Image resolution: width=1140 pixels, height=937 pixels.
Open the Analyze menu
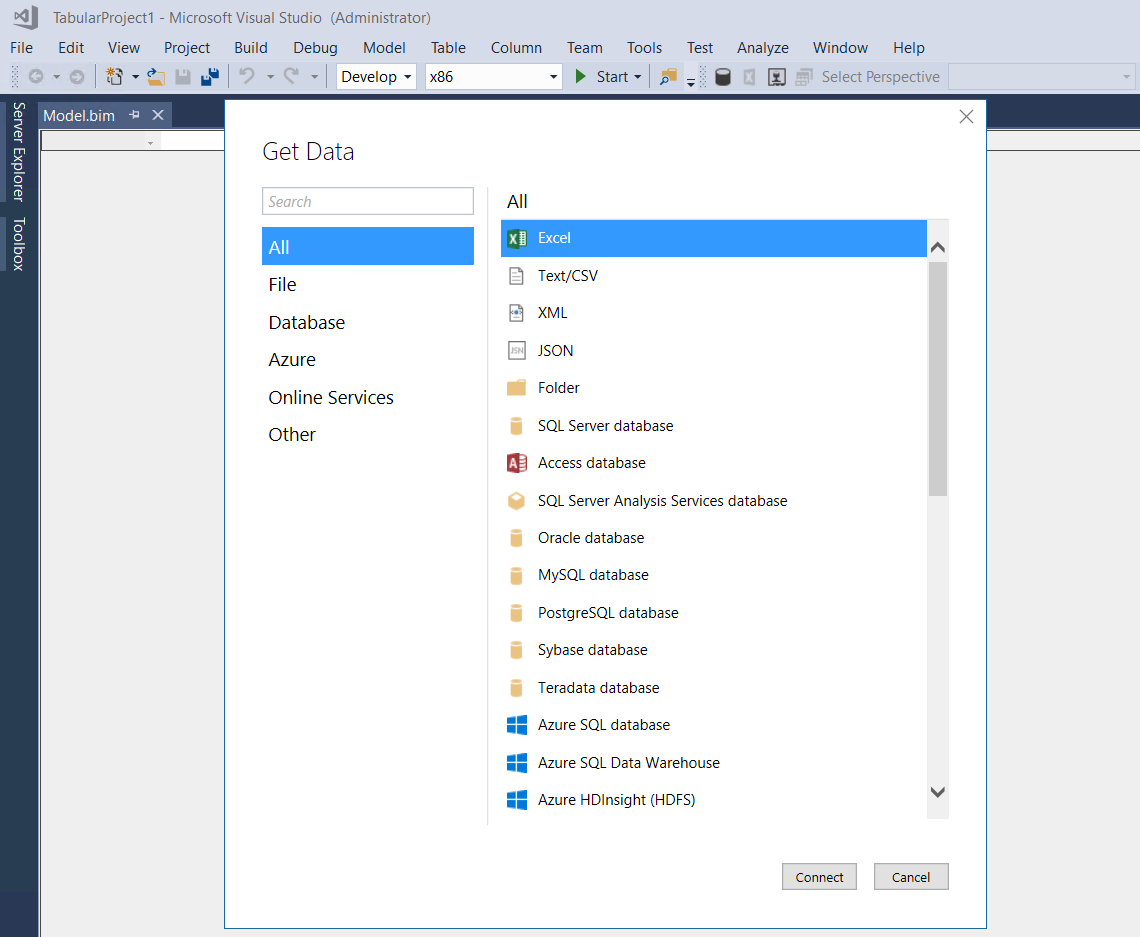click(x=763, y=47)
